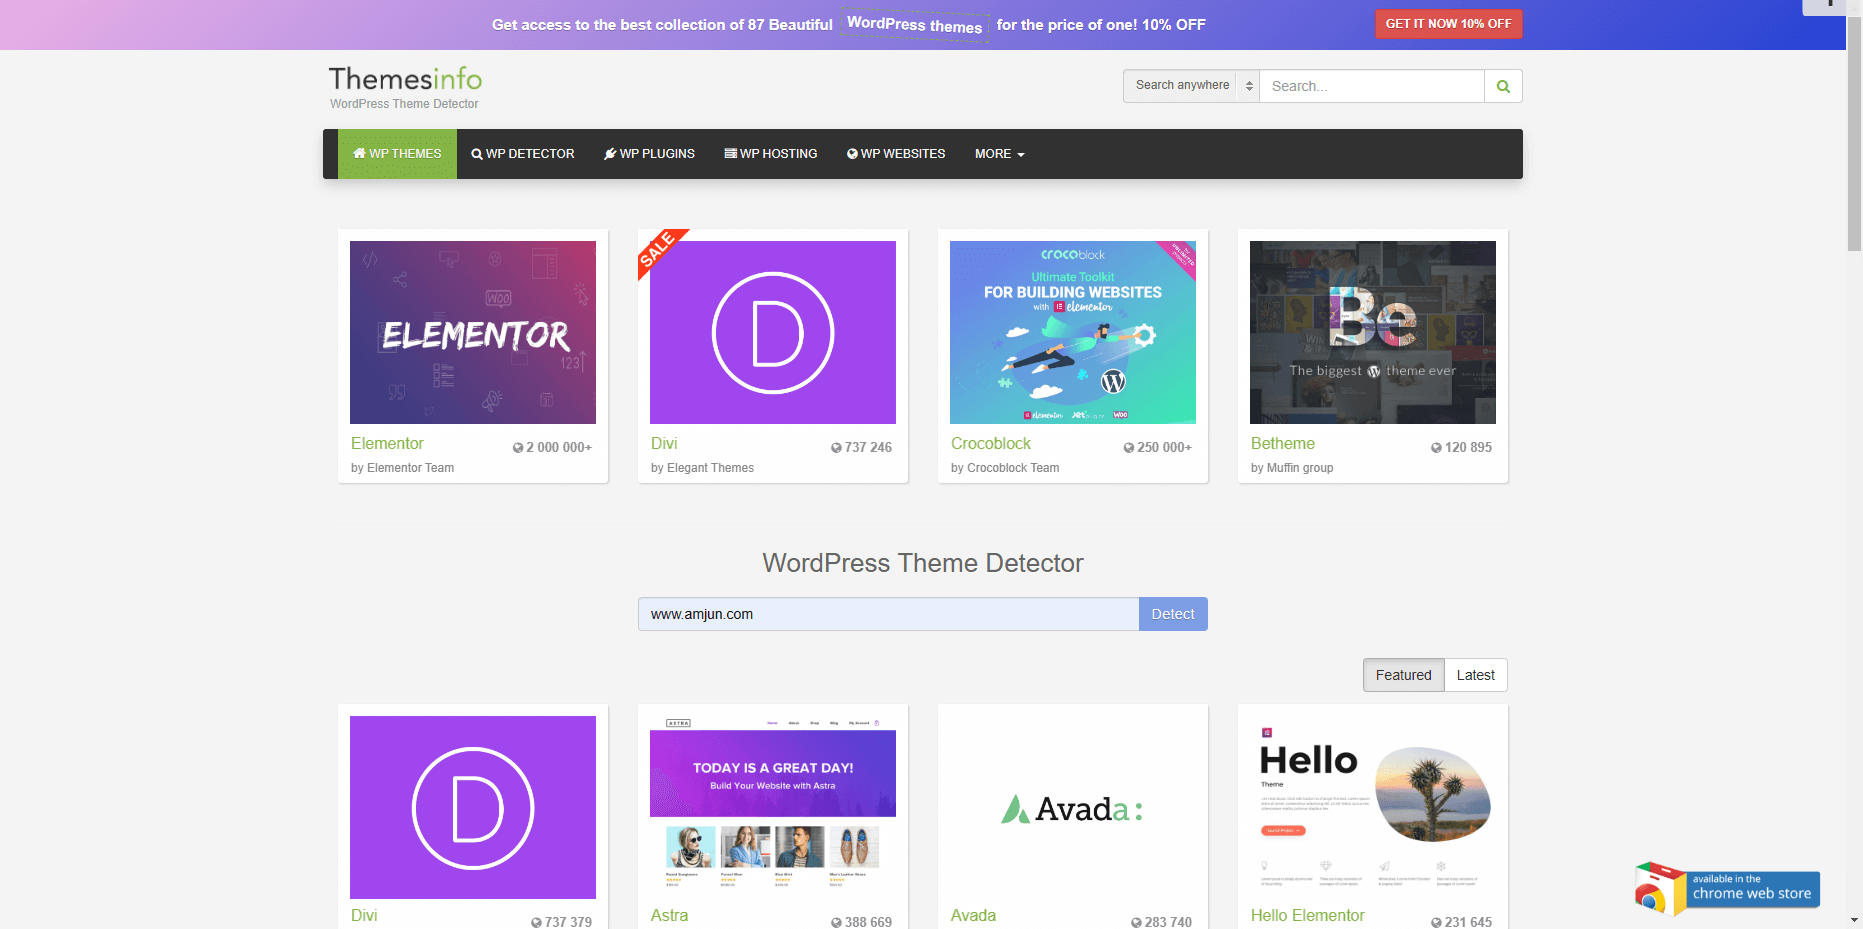Open WP Detector menu item

click(523, 154)
